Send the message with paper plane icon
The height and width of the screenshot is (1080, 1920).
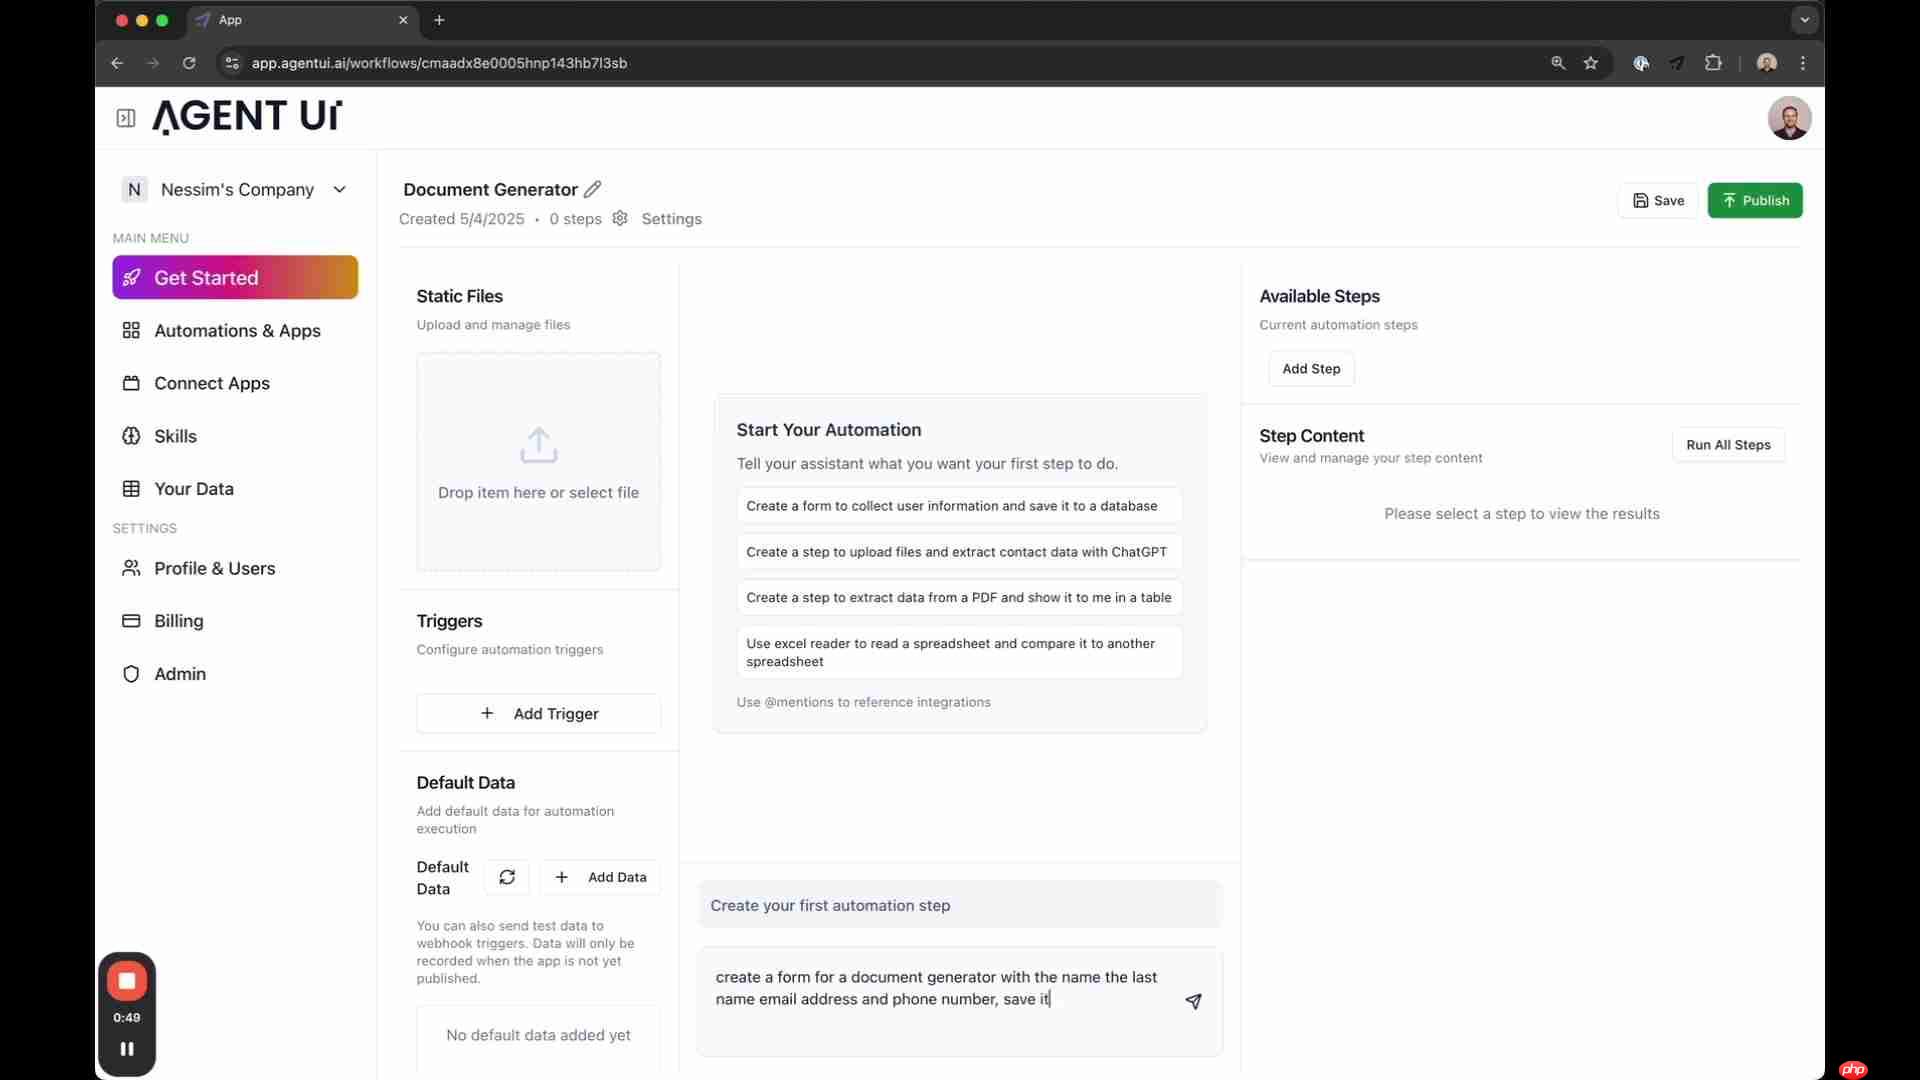[1193, 1001]
